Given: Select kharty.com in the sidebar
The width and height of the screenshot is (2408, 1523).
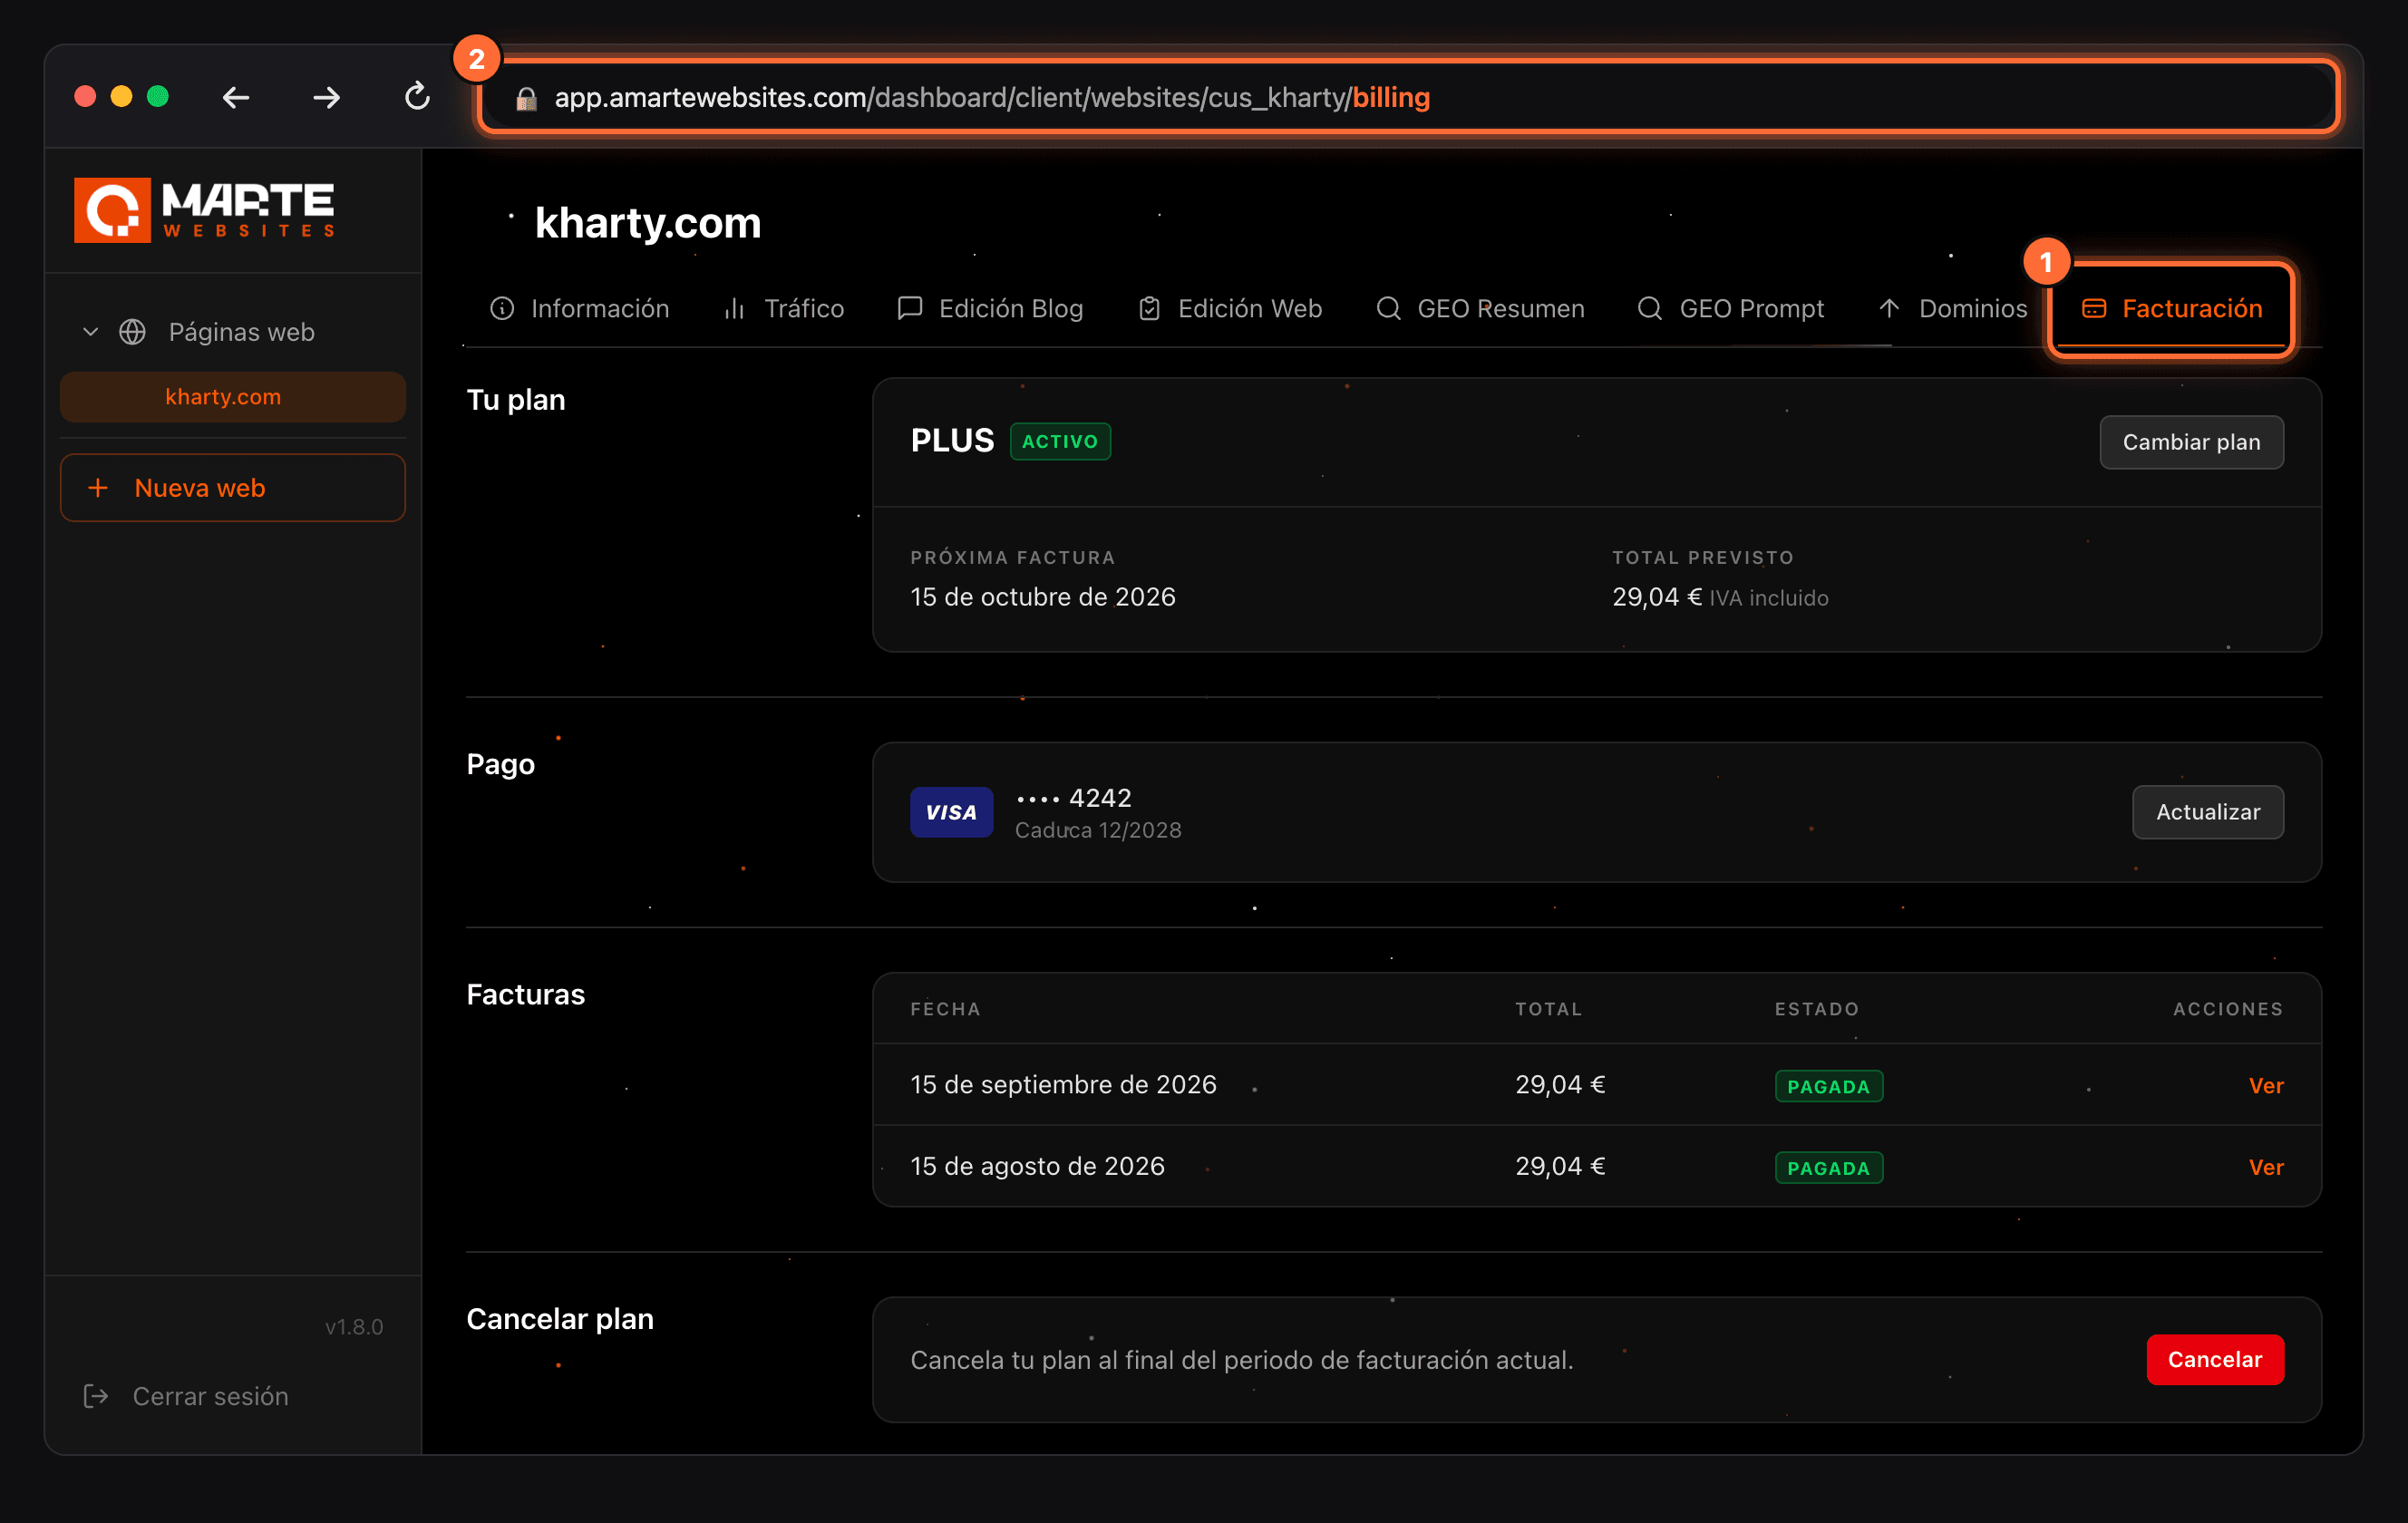Looking at the screenshot, I should (233, 397).
